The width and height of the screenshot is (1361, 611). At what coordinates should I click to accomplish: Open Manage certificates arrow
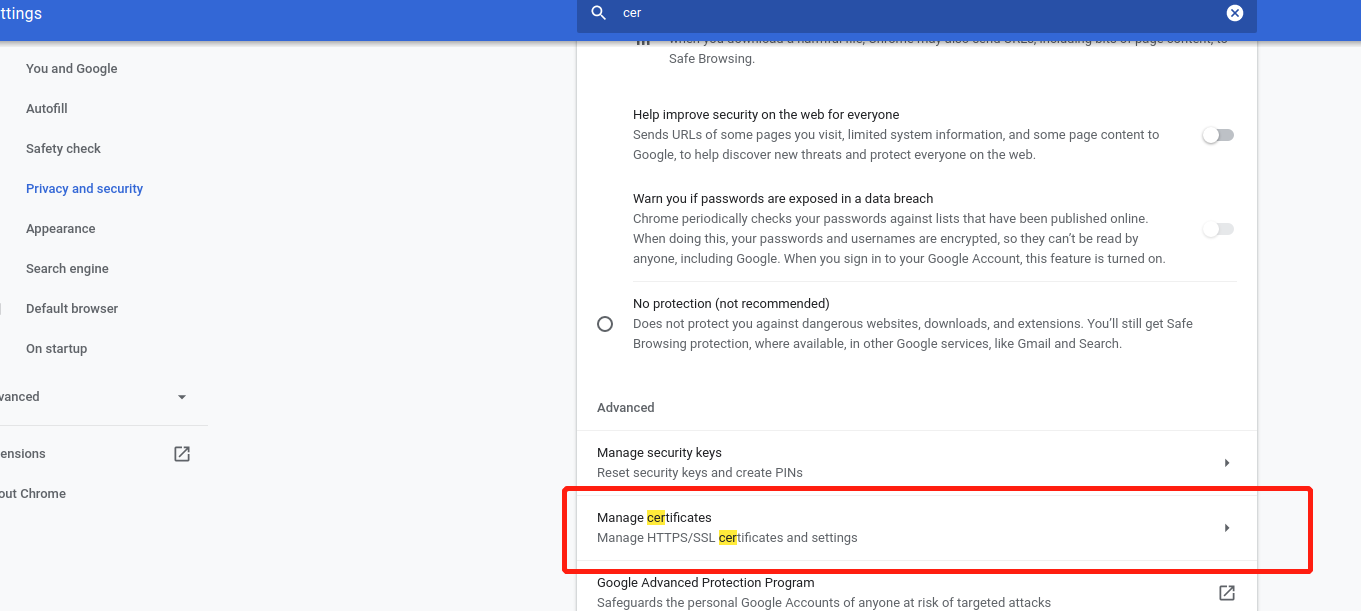coord(1227,528)
